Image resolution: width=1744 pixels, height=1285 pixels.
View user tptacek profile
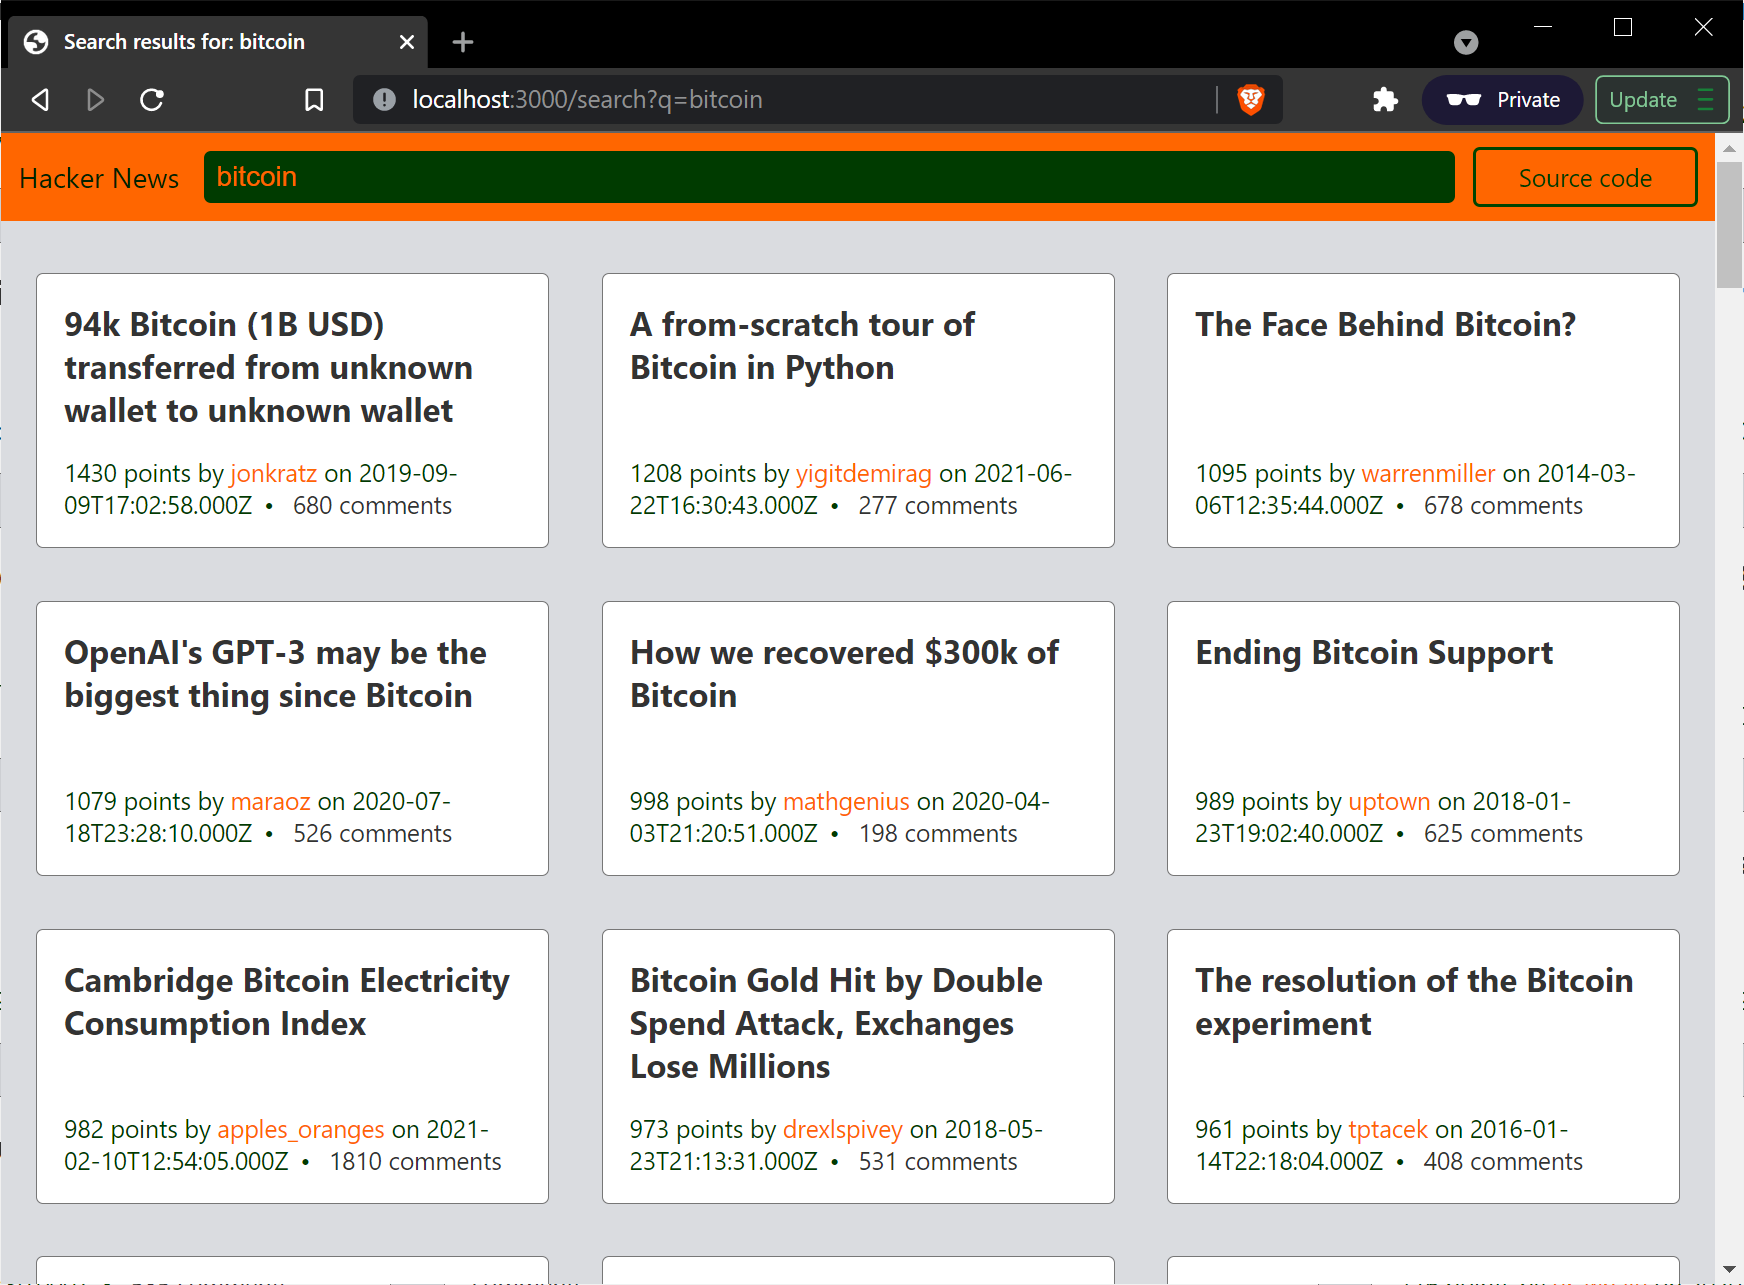1388,1129
